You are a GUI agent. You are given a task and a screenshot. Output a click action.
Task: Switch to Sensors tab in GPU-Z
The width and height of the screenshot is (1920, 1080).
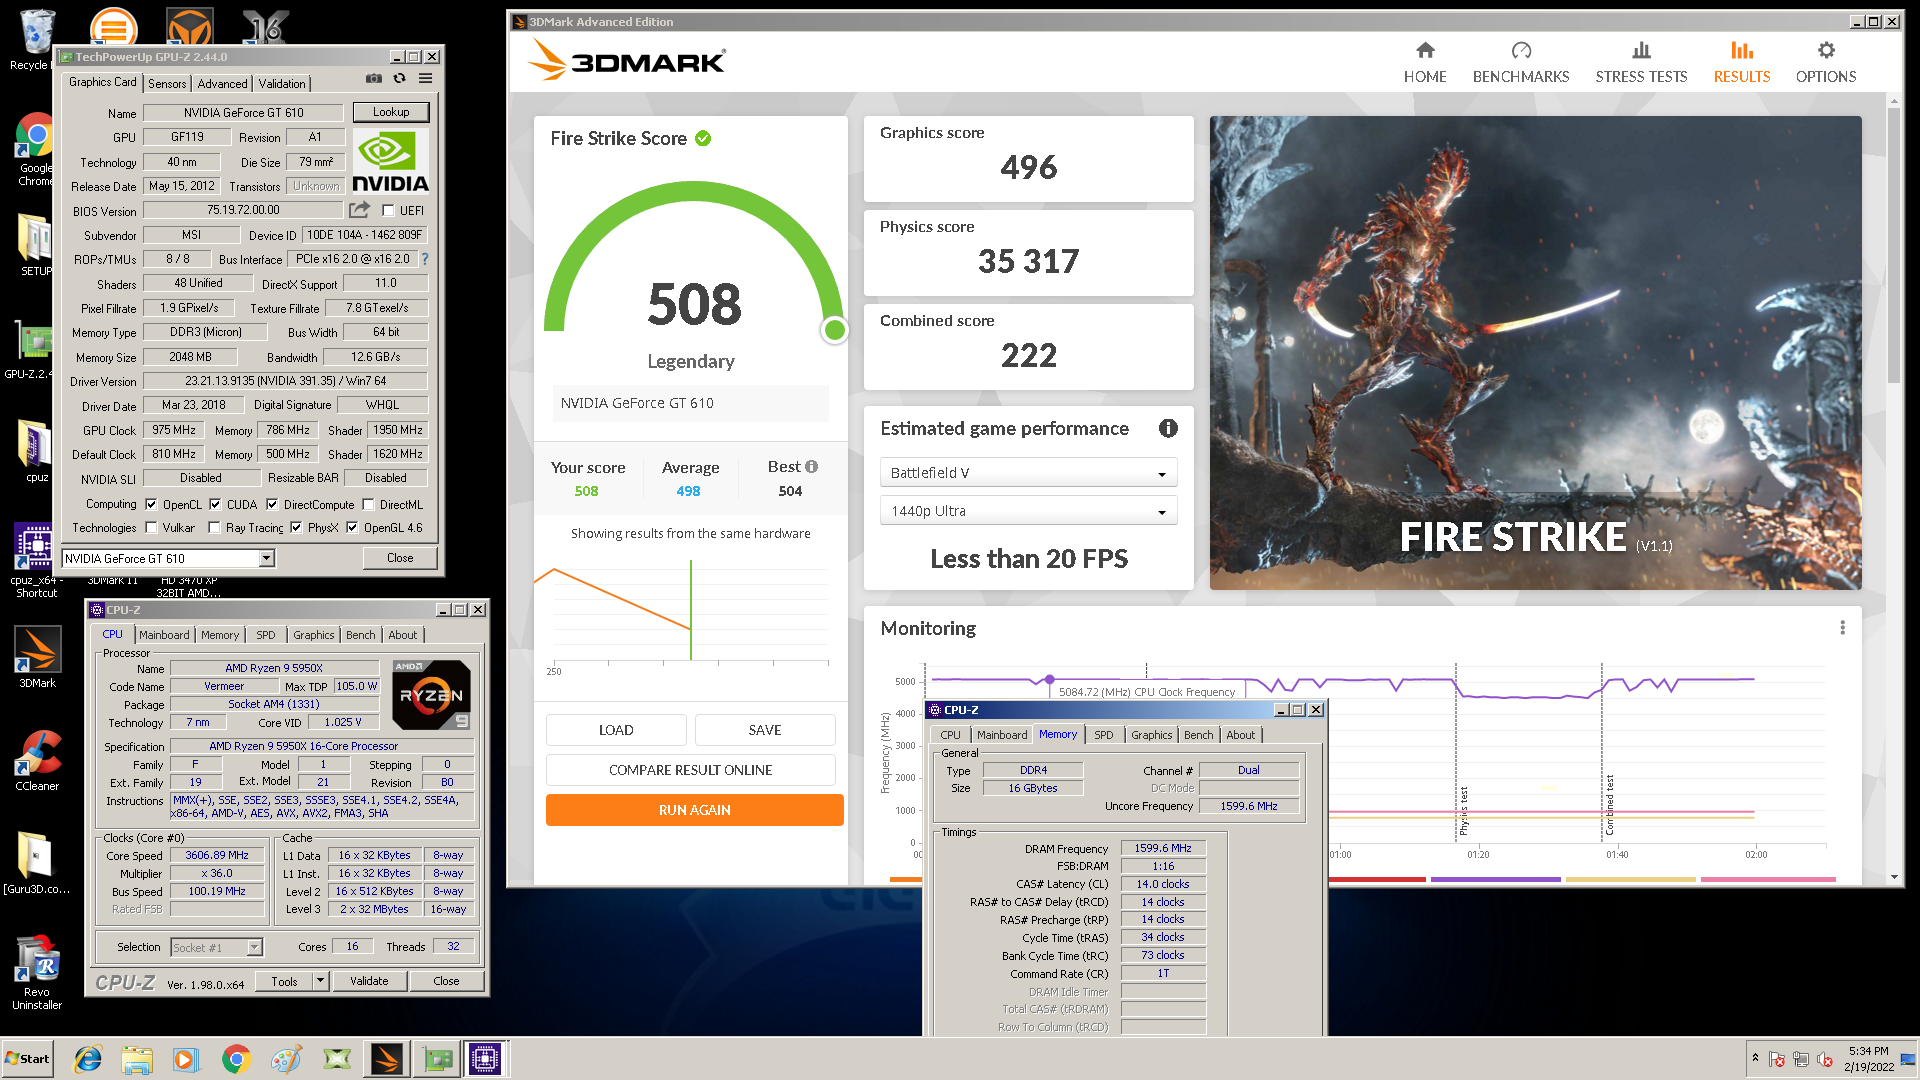coord(167,84)
